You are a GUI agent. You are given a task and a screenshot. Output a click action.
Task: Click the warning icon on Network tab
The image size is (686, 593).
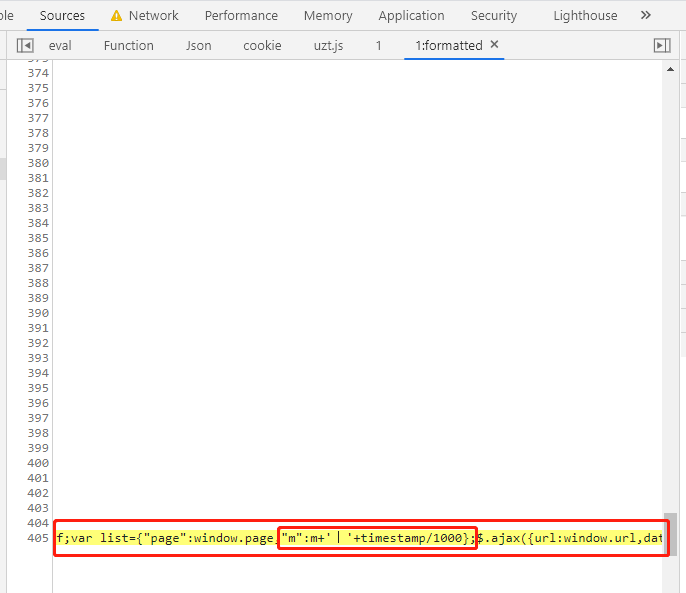[x=117, y=15]
